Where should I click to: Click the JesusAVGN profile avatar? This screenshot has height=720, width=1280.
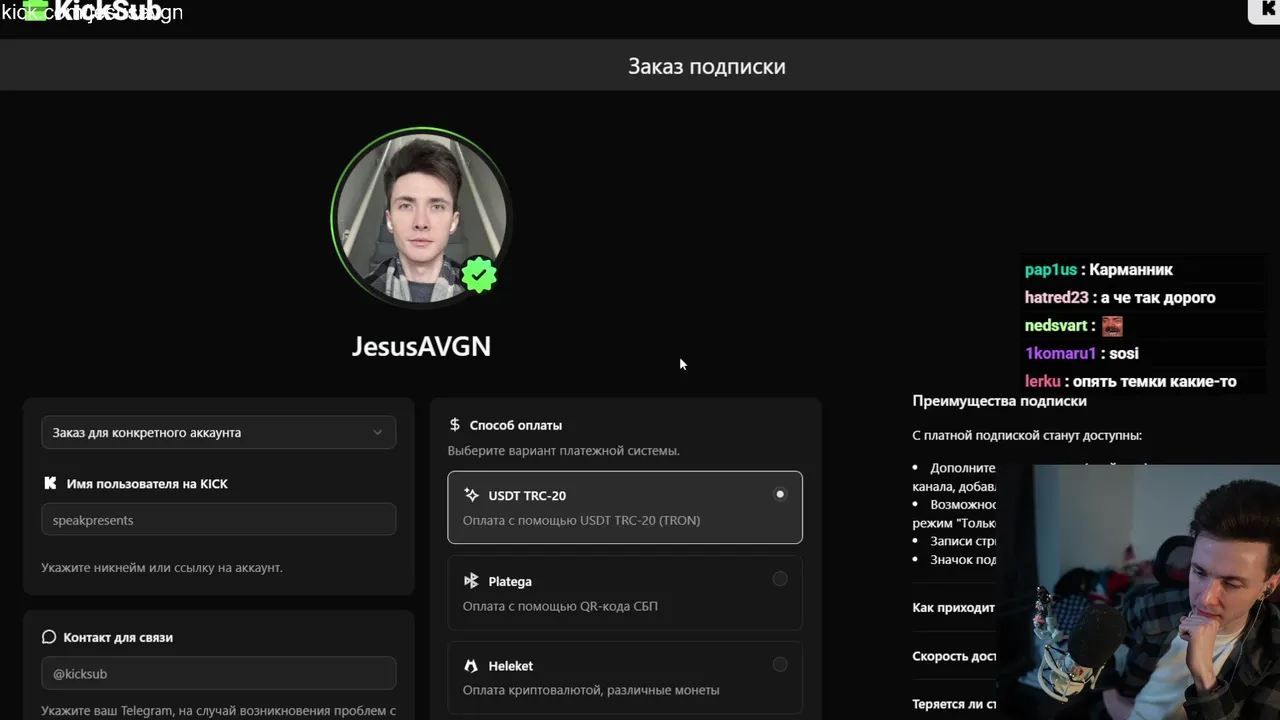pos(420,217)
